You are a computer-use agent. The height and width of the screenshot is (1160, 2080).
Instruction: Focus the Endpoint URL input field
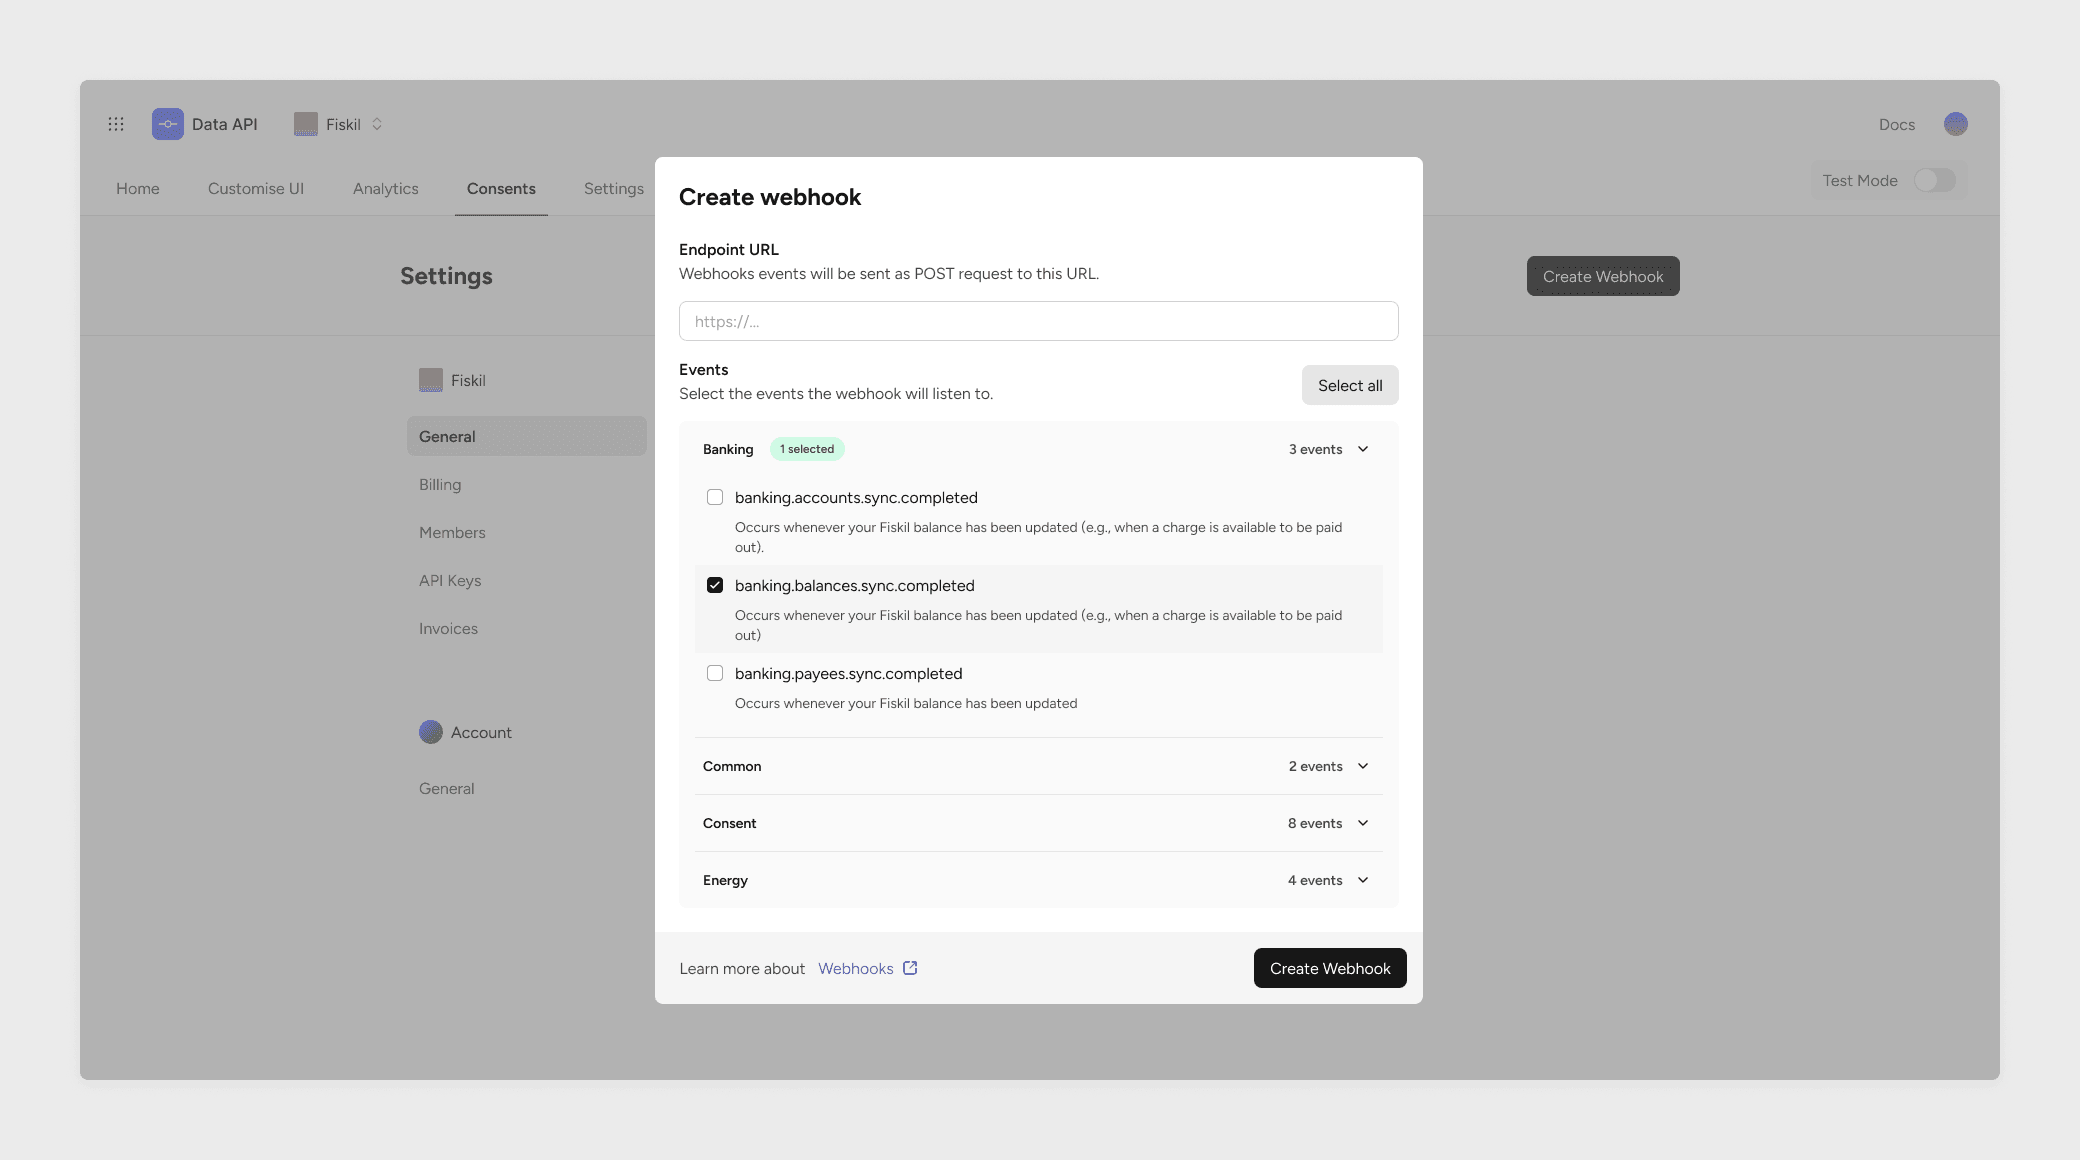[x=1038, y=321]
